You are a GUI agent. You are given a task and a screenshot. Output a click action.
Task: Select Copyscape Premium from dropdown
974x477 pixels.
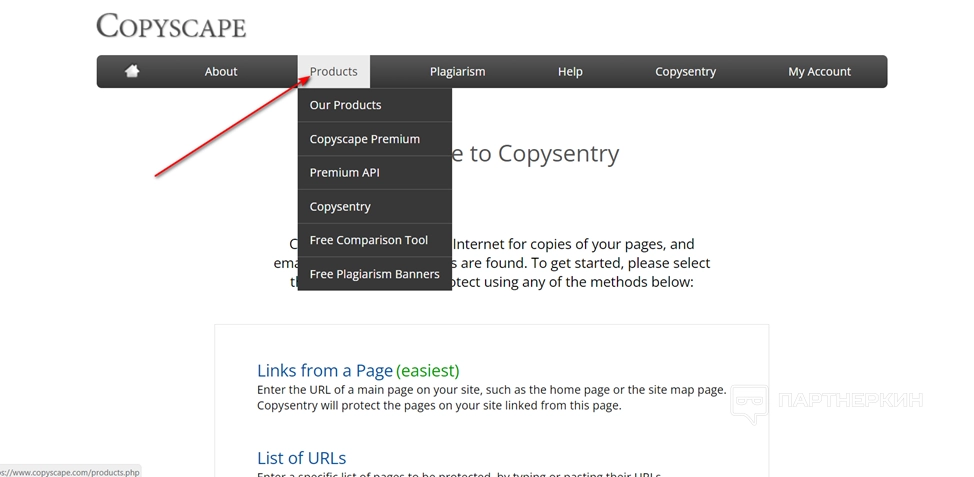pos(375,139)
